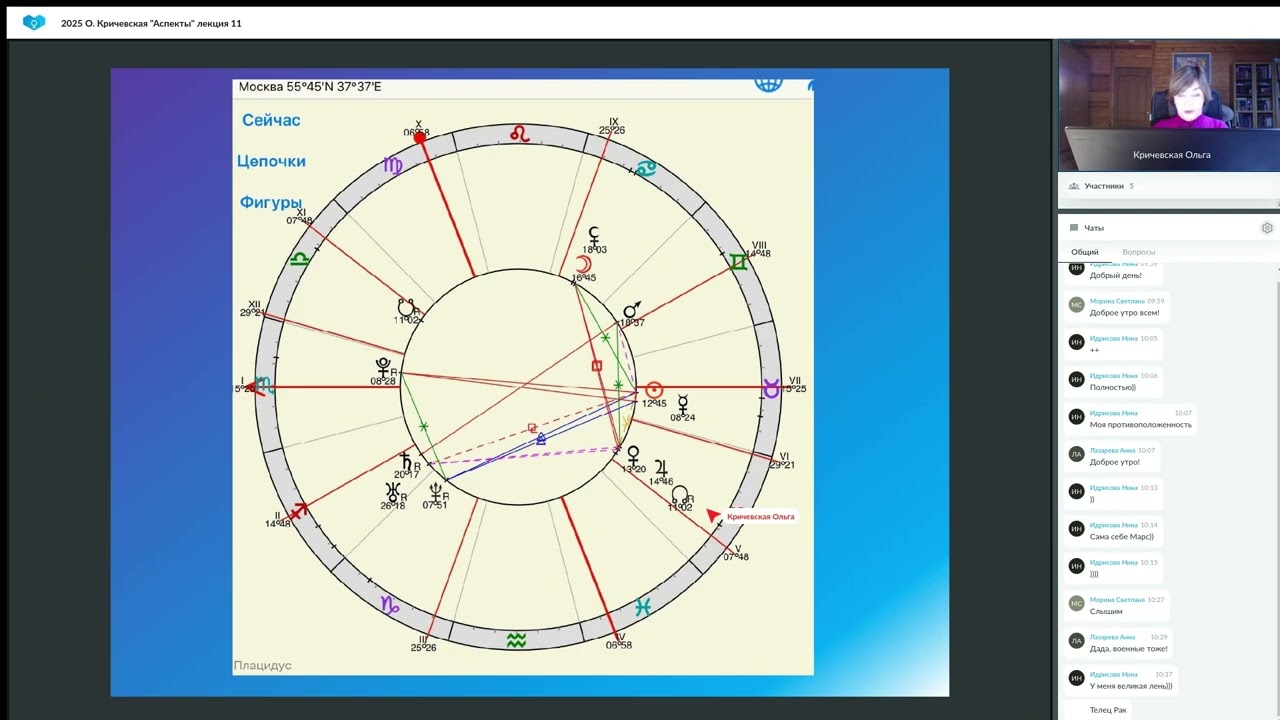Click the Mercury glyph at 08°24
The width and height of the screenshot is (1280, 720).
click(x=683, y=403)
